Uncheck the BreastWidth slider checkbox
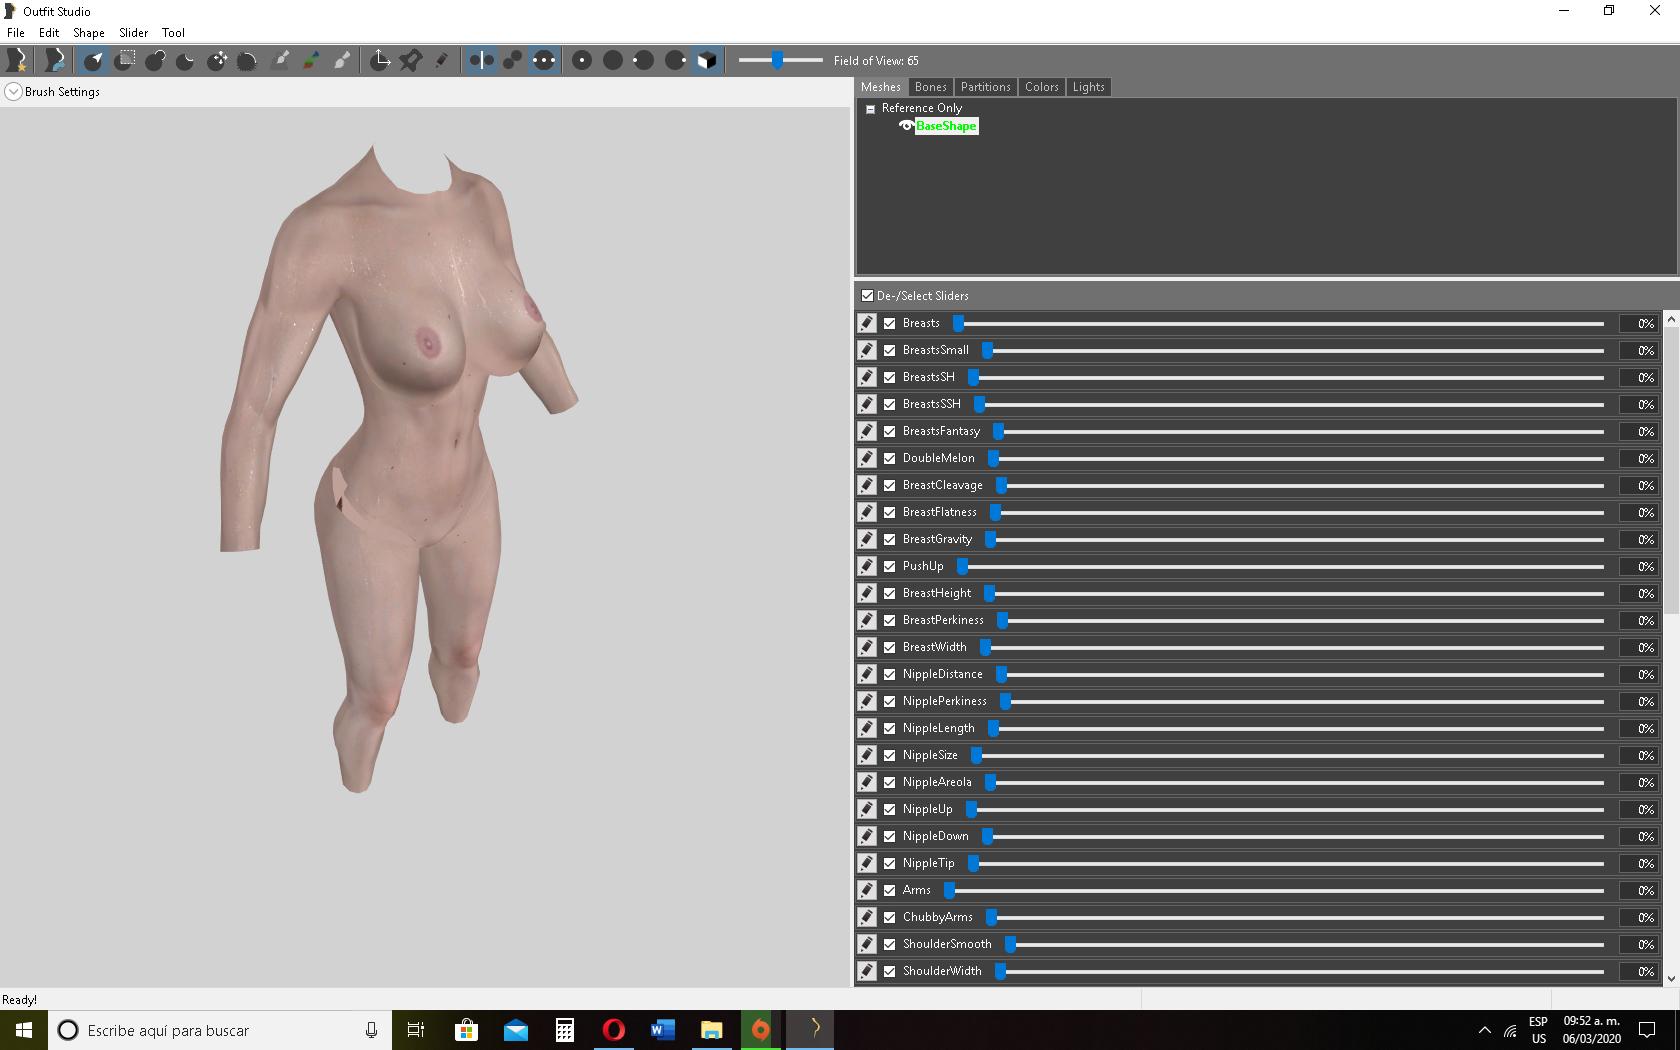 click(x=889, y=647)
